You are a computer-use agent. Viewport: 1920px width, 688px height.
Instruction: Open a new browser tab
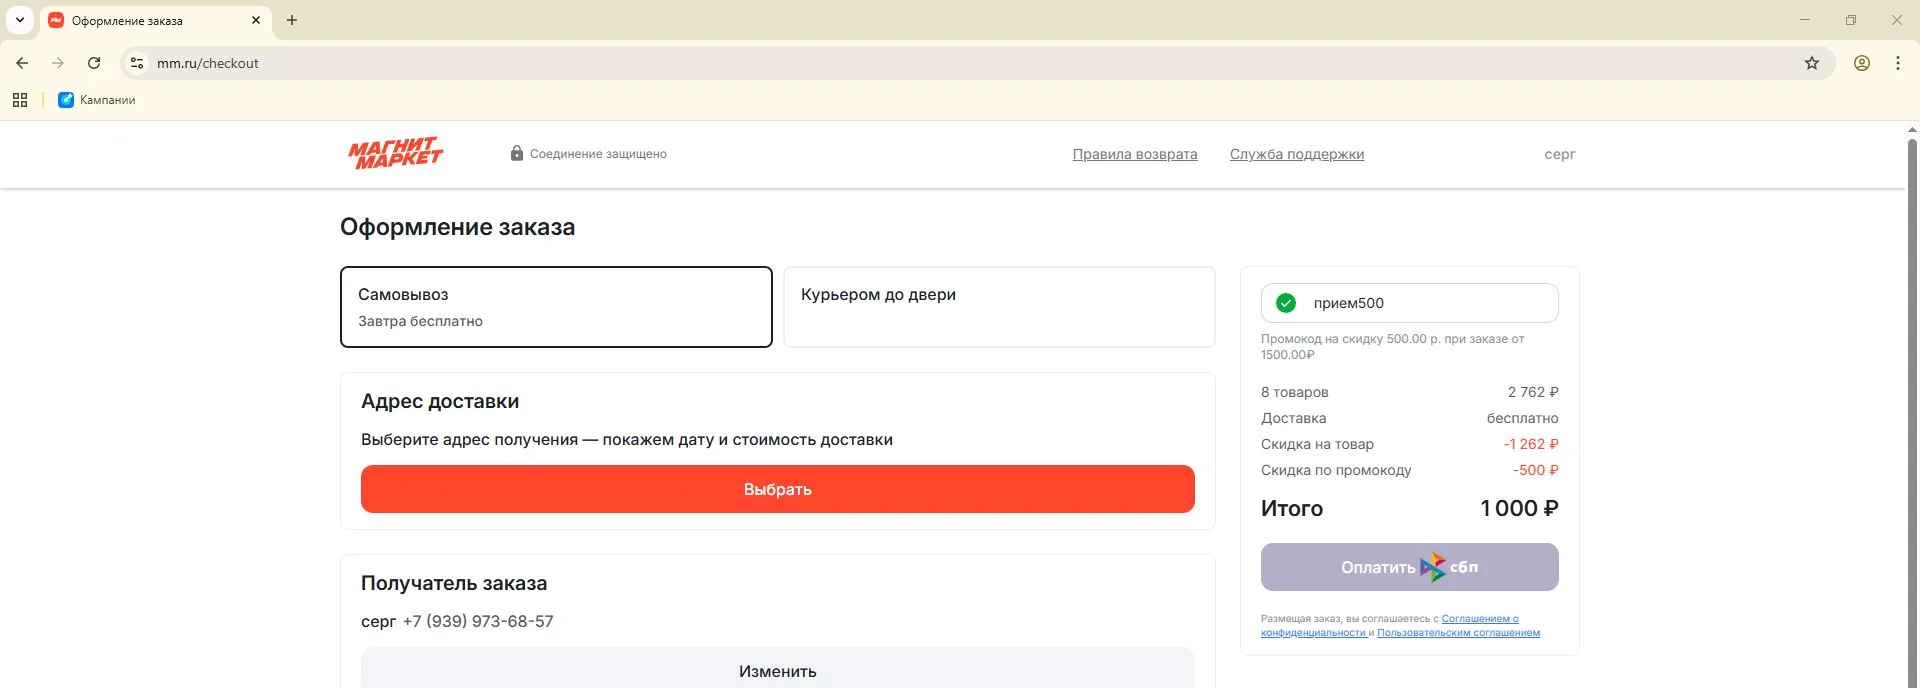[292, 20]
